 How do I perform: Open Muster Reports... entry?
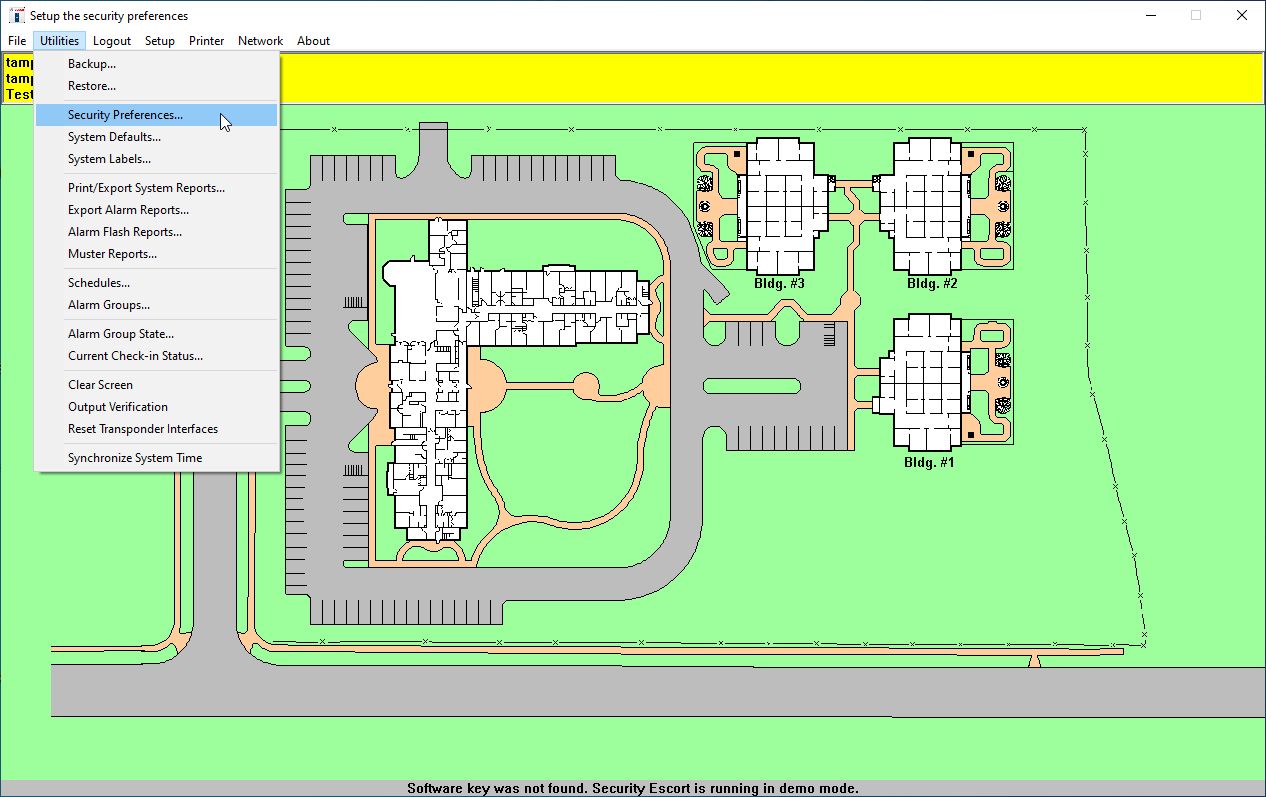tap(157, 254)
